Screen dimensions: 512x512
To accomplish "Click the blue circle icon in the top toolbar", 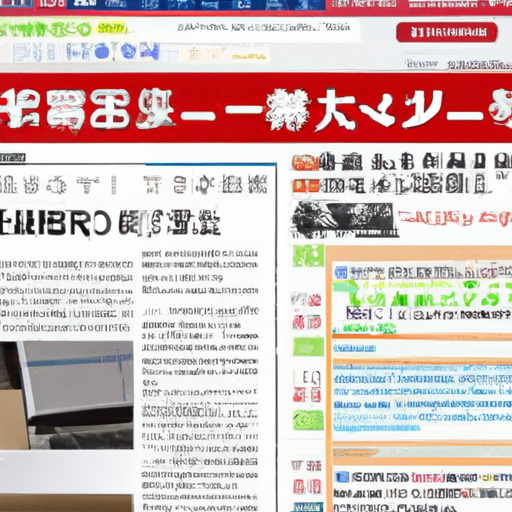I will [x=101, y=52].
